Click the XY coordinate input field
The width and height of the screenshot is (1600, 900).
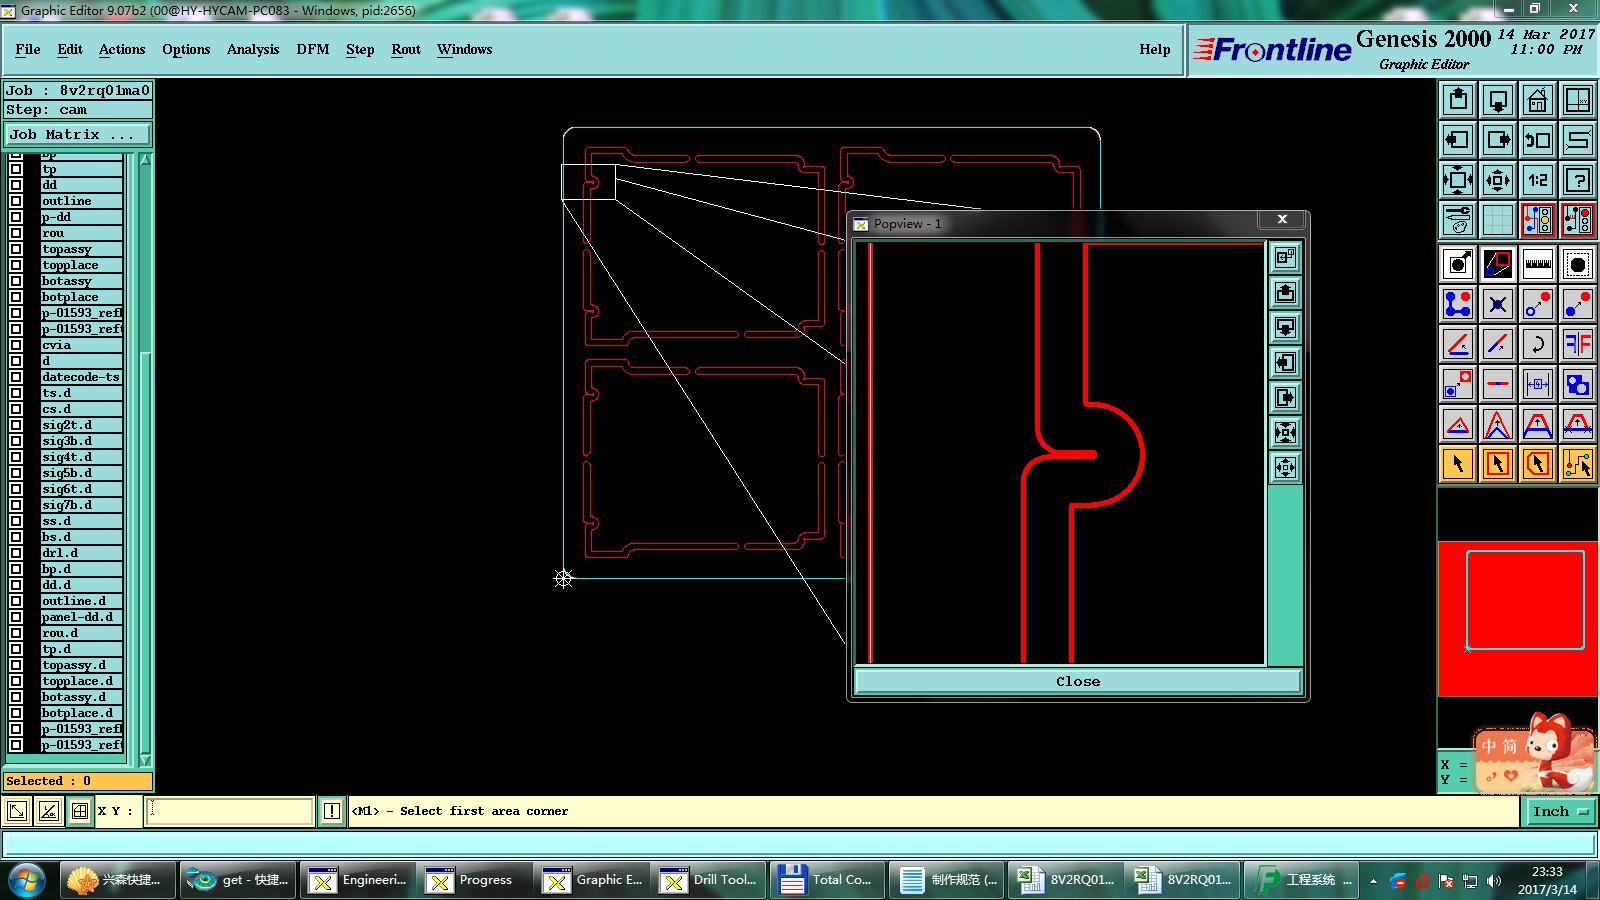[230, 811]
